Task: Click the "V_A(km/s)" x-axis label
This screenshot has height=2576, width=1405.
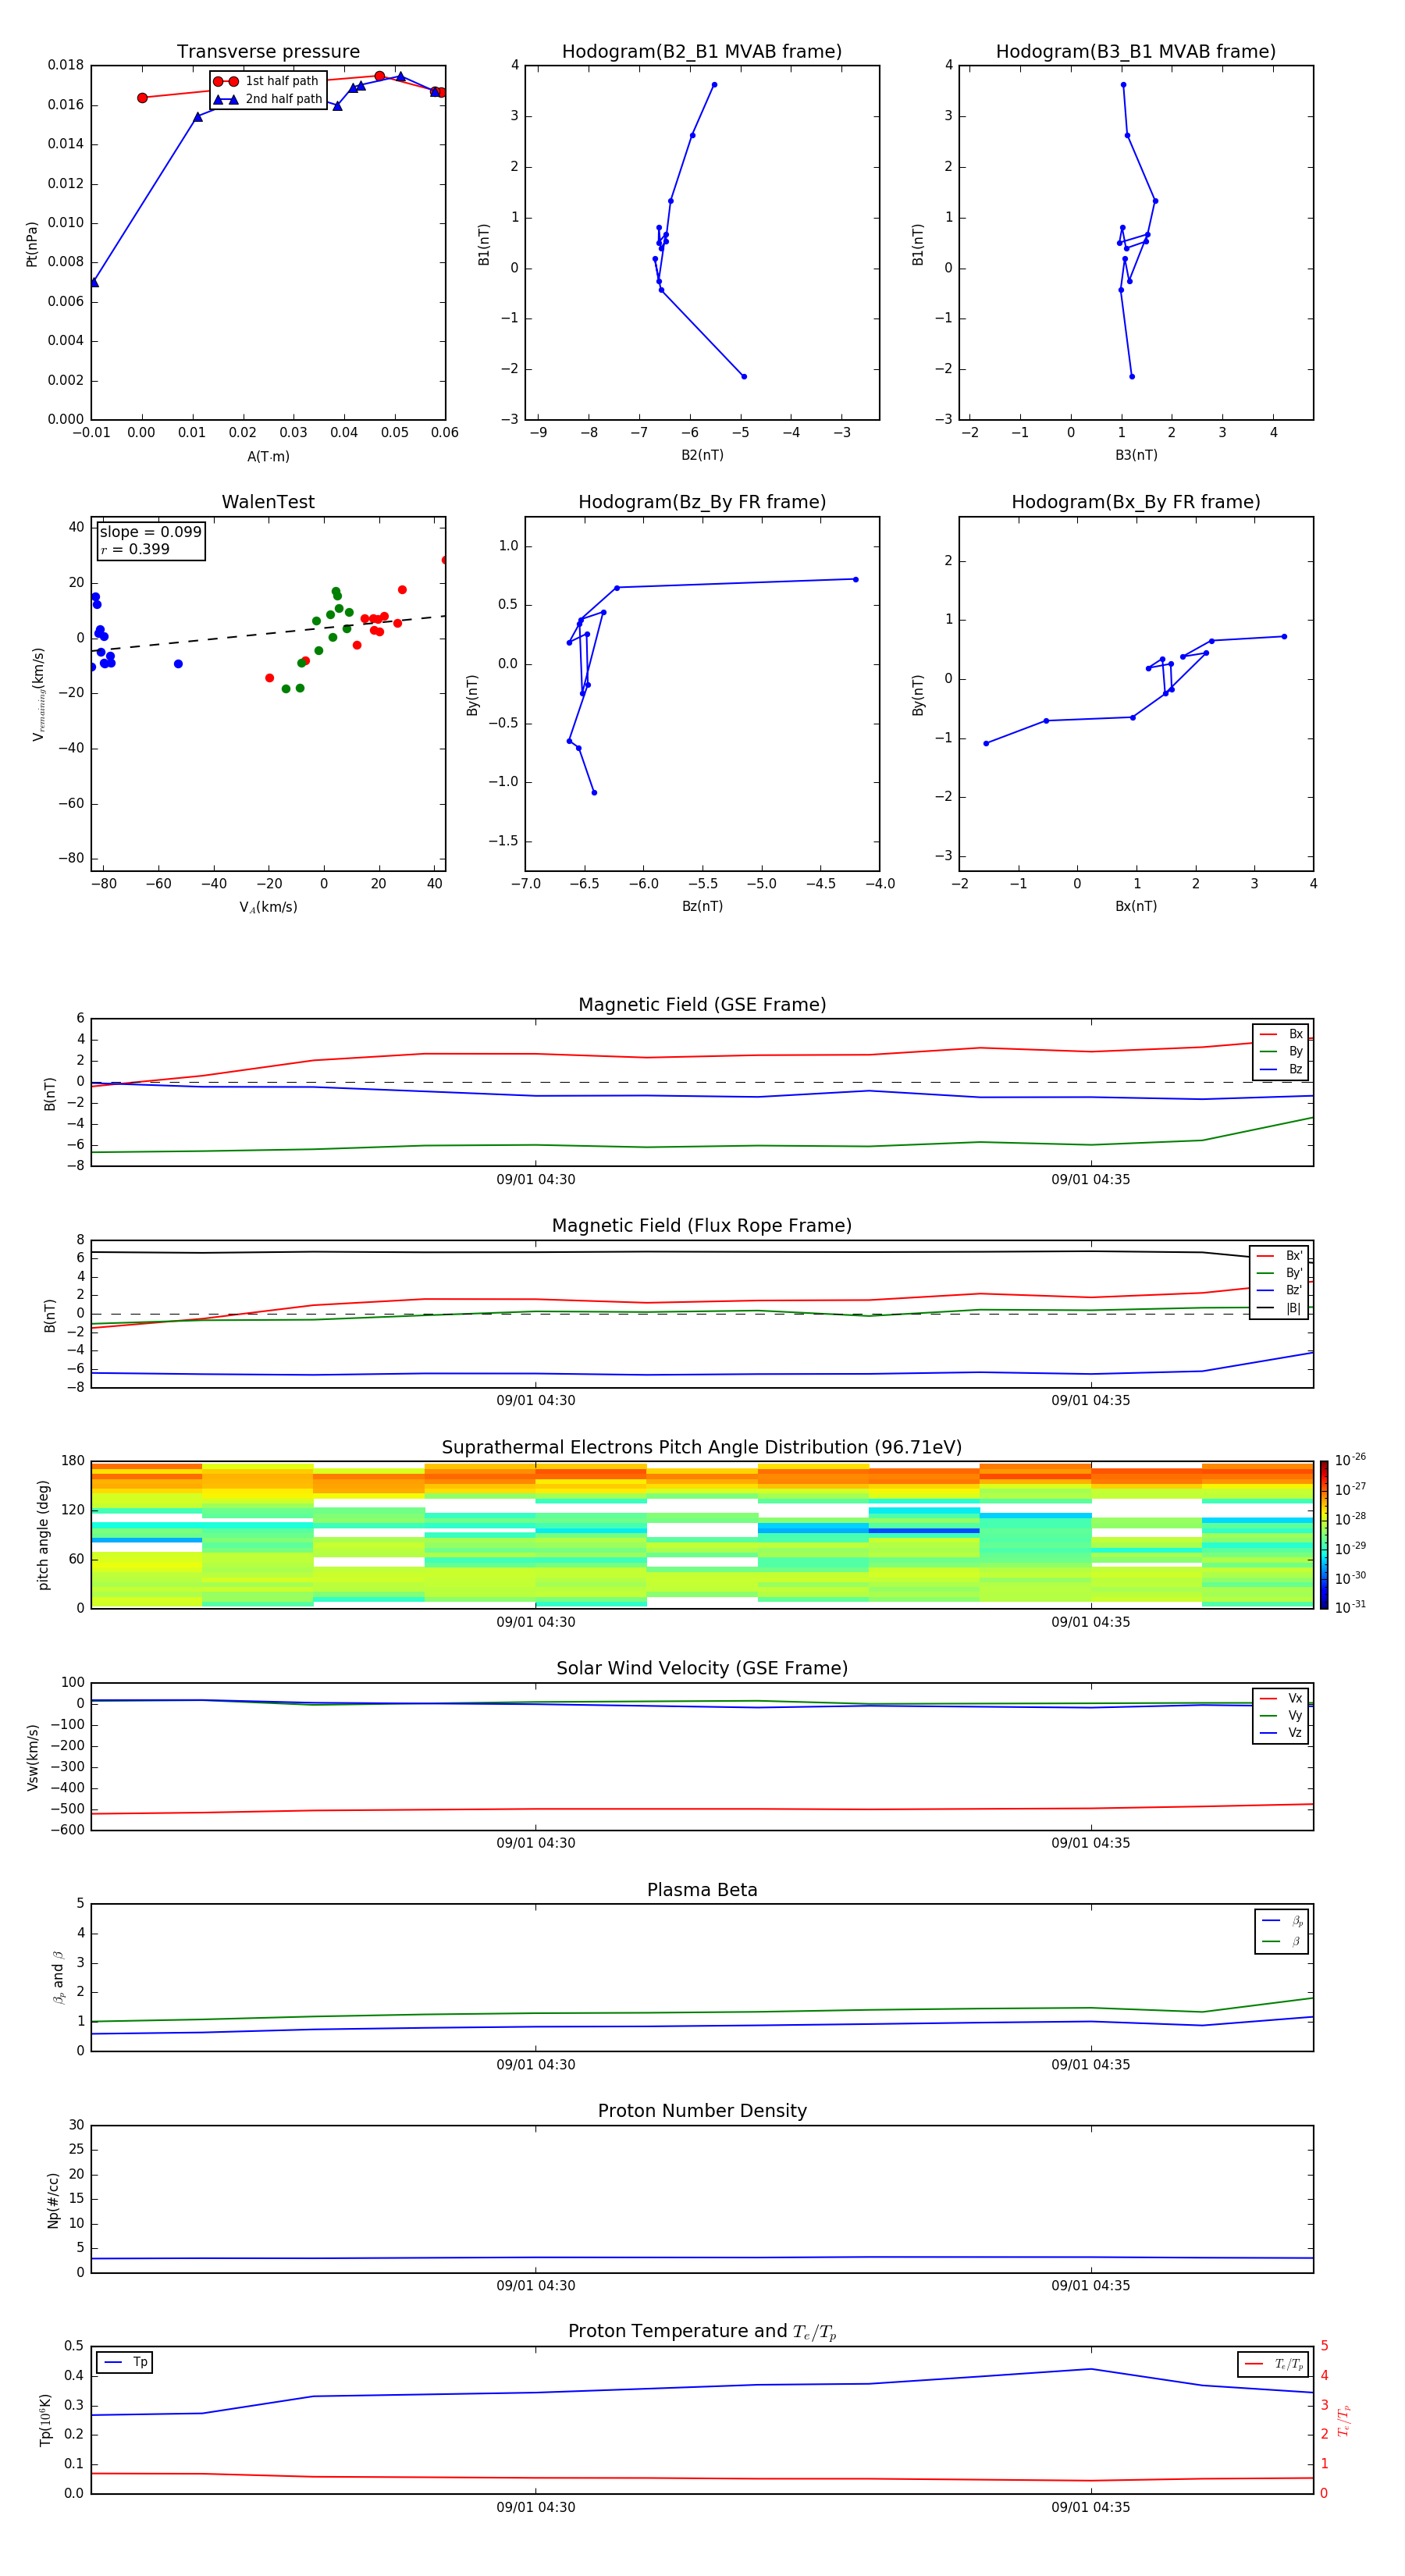Action: (268, 907)
